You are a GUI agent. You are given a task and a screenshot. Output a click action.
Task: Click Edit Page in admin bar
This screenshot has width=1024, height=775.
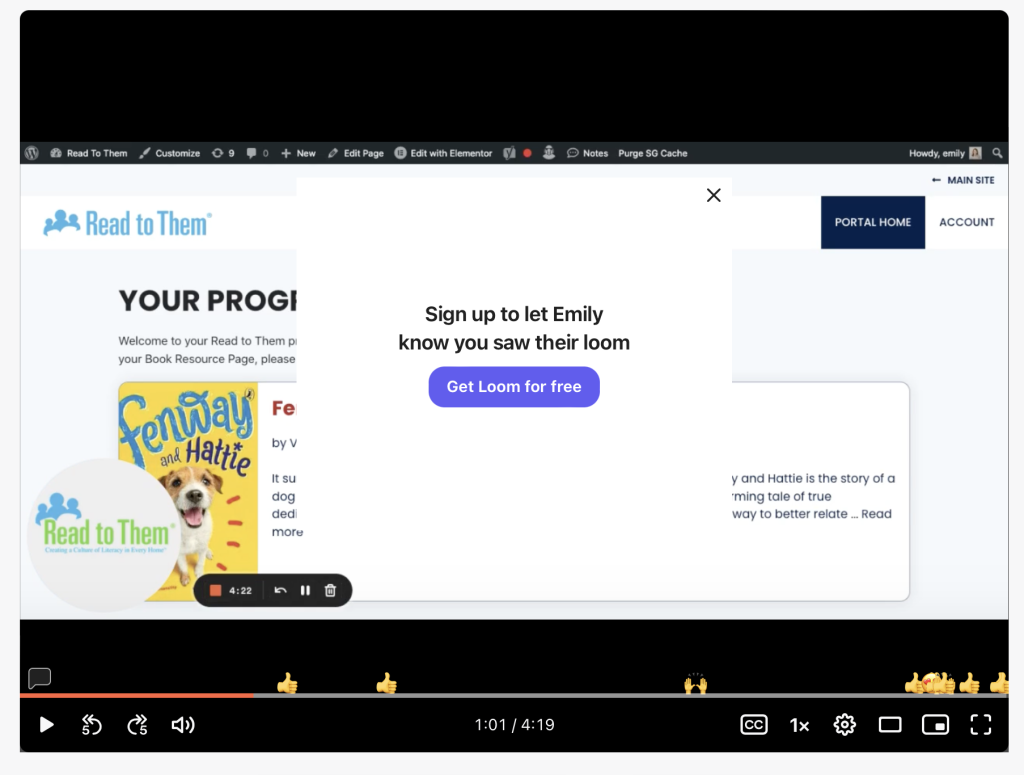356,153
